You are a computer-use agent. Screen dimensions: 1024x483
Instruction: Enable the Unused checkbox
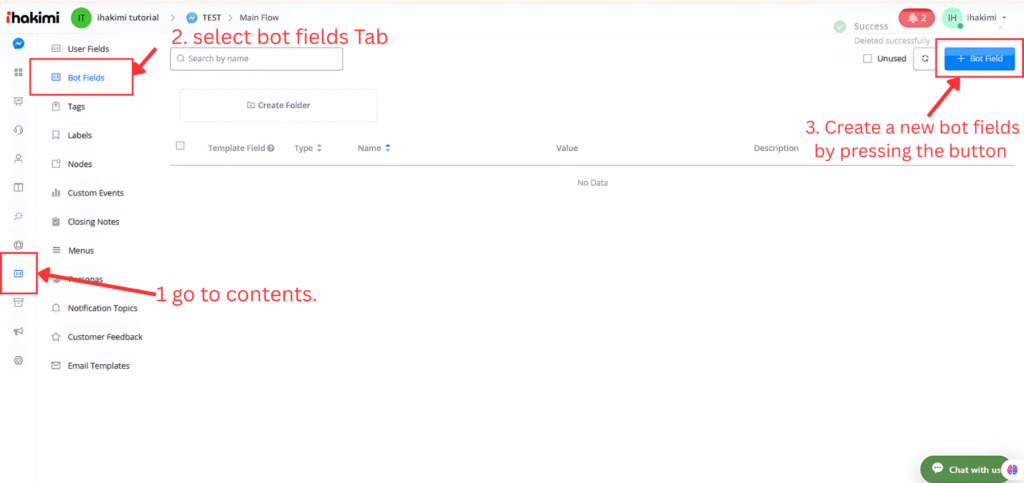coord(867,59)
